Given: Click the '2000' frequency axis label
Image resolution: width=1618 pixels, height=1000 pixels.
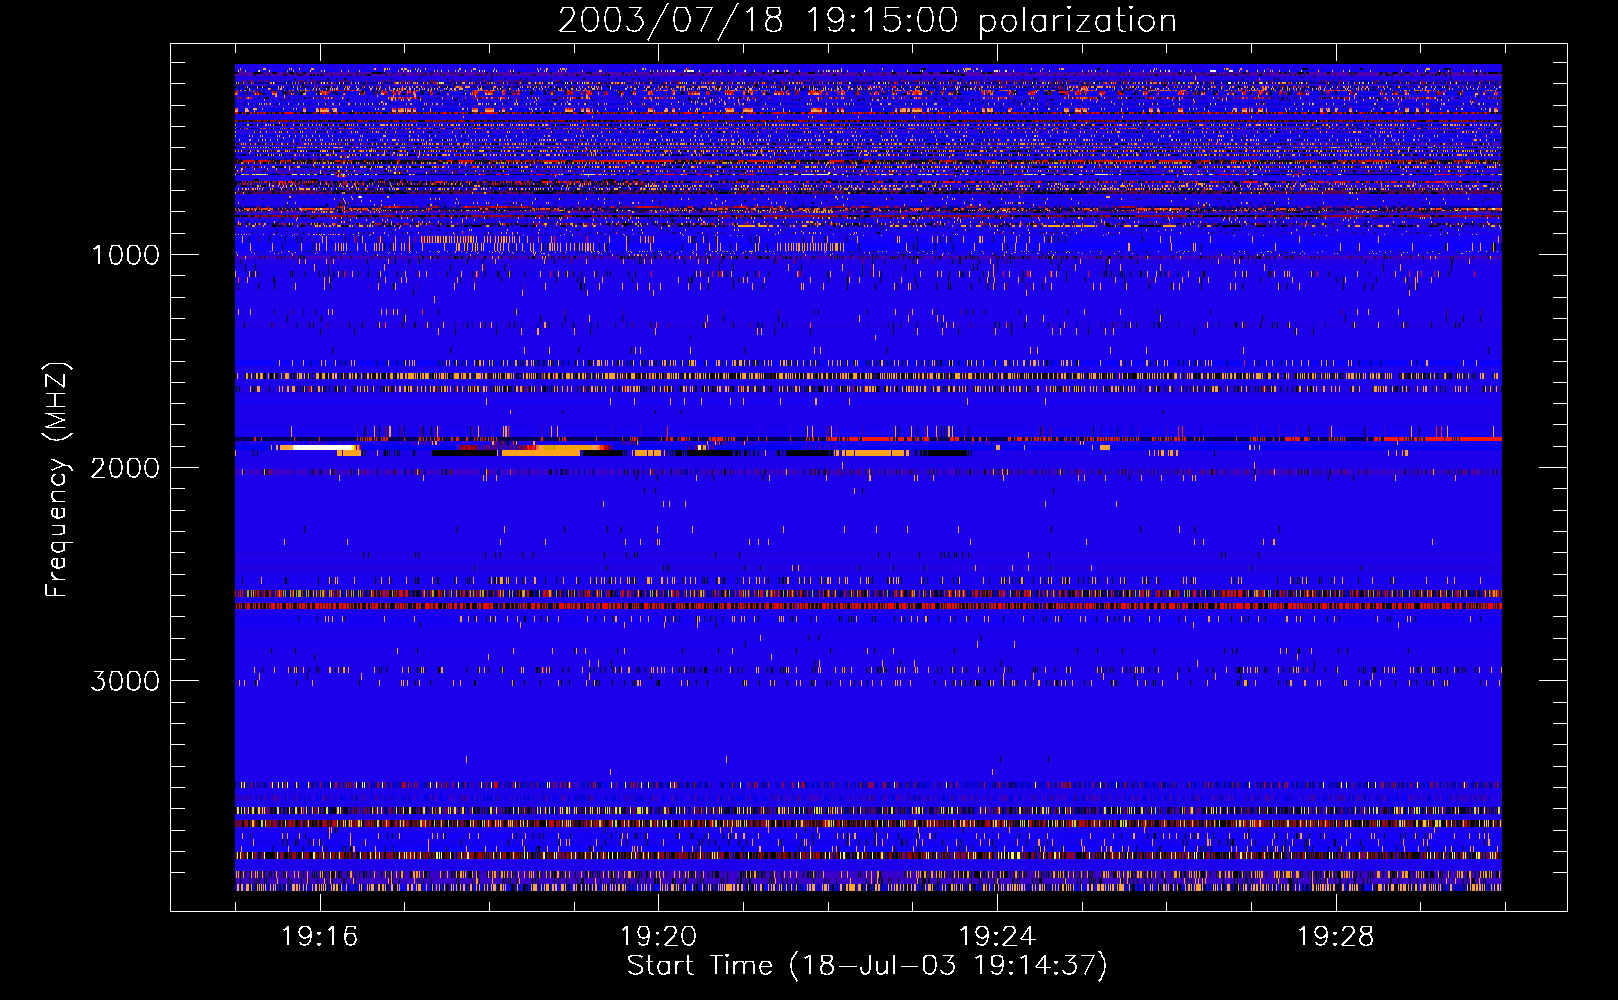Looking at the screenshot, I should [x=125, y=468].
